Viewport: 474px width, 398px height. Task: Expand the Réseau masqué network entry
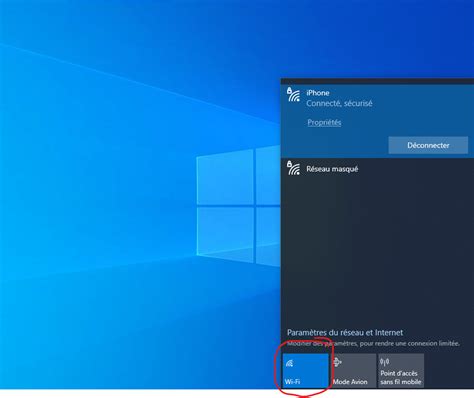click(377, 169)
